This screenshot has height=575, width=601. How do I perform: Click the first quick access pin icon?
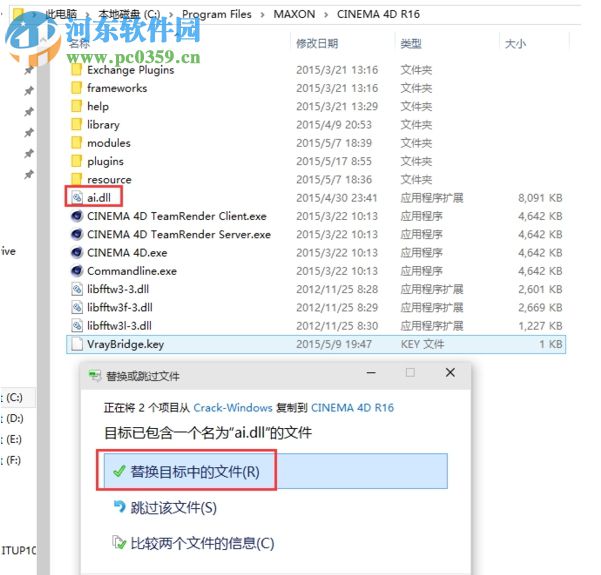(29, 70)
